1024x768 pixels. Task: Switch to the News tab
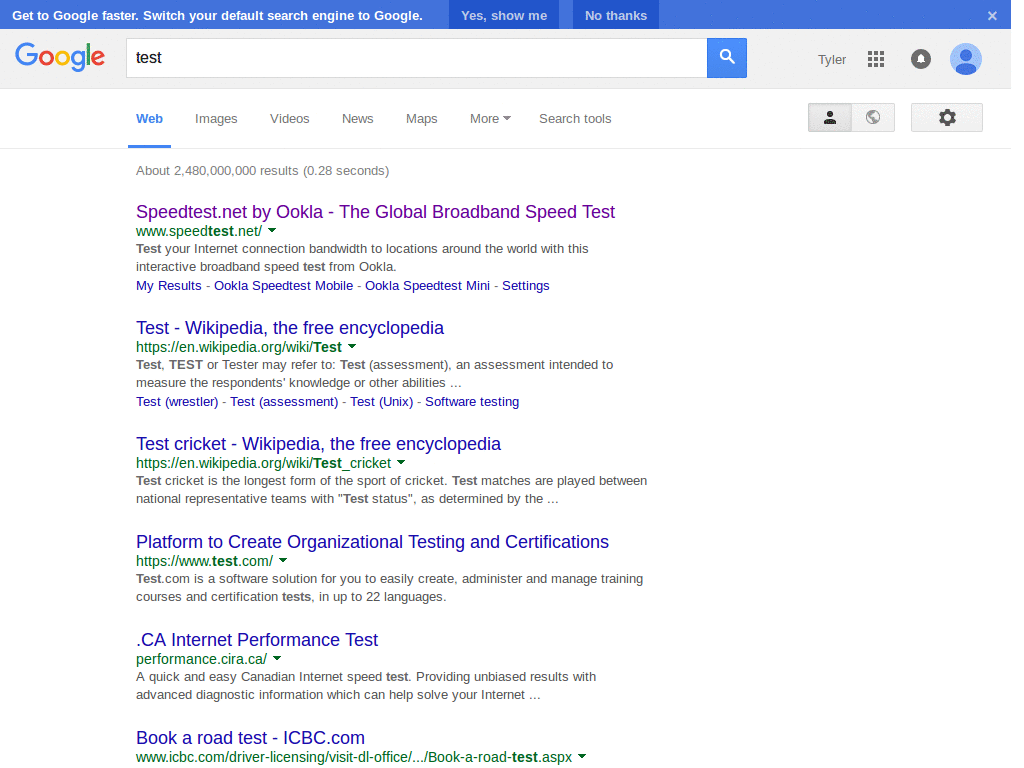pyautogui.click(x=357, y=119)
